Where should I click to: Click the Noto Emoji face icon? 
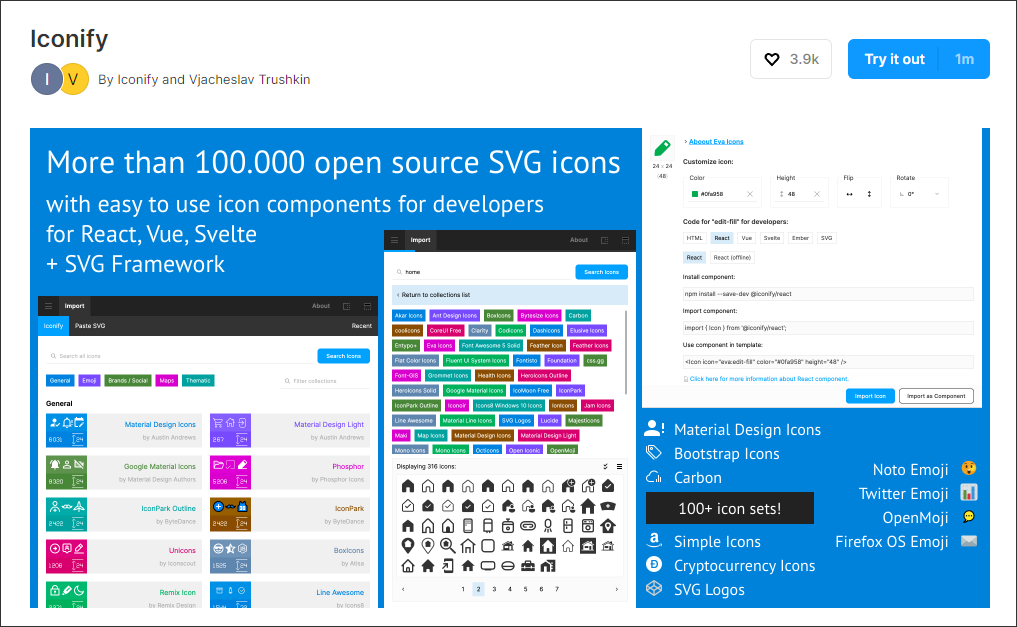click(x=969, y=469)
